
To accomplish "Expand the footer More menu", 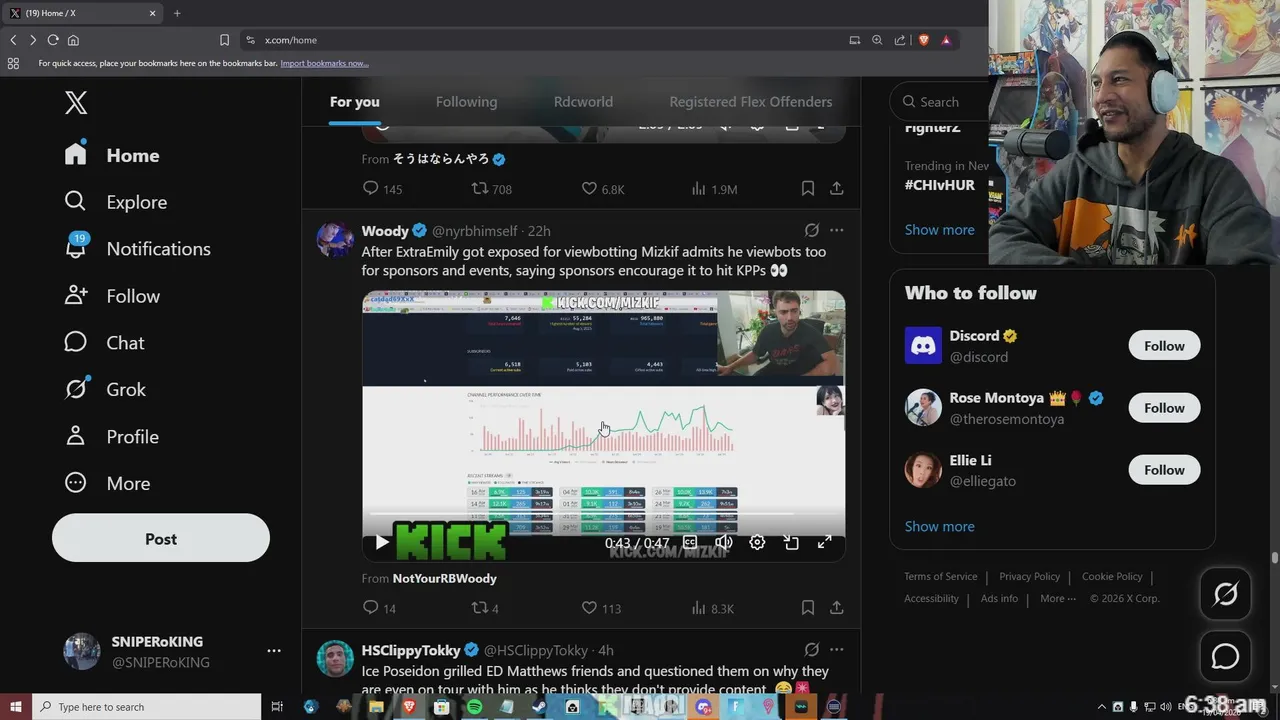I will [x=1058, y=598].
